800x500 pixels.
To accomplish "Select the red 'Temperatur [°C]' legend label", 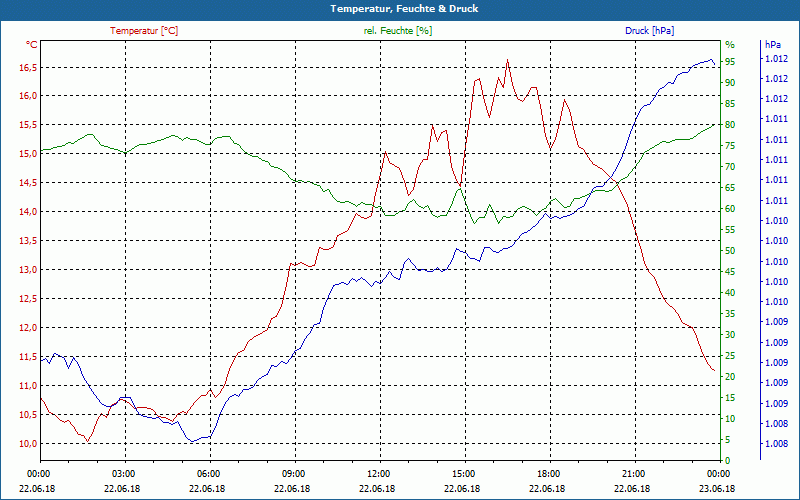I will (144, 31).
